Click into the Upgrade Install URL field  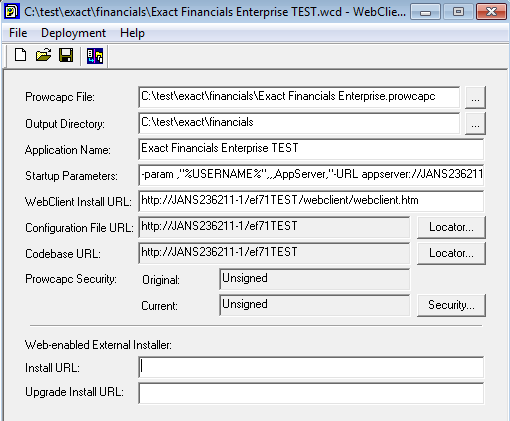[x=311, y=393]
